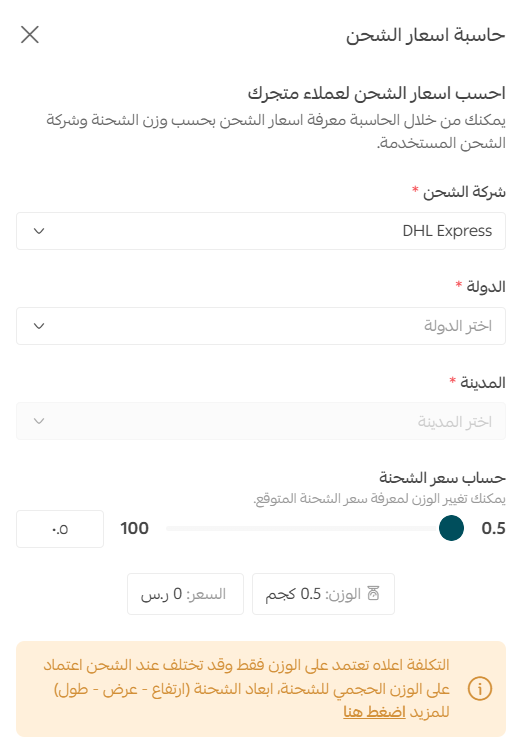The image size is (525, 741).
Task: Open the DHL Express shipping company dropdown
Action: (x=261, y=231)
